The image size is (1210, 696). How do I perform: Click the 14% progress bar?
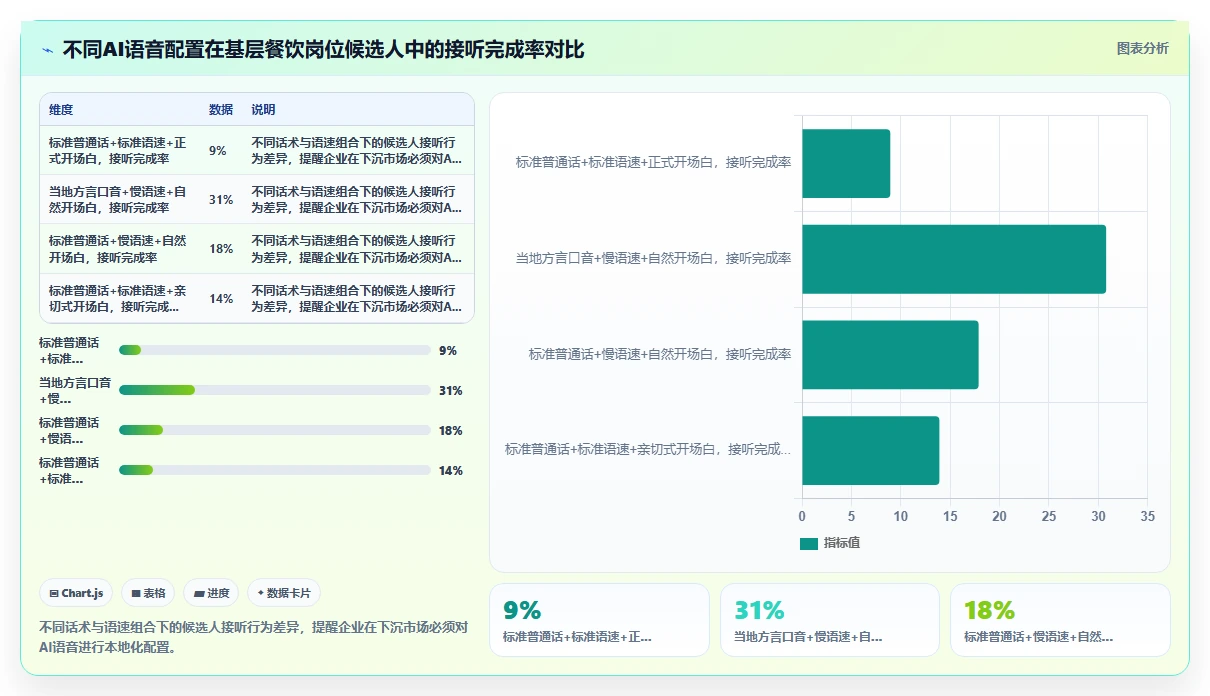click(x=274, y=470)
